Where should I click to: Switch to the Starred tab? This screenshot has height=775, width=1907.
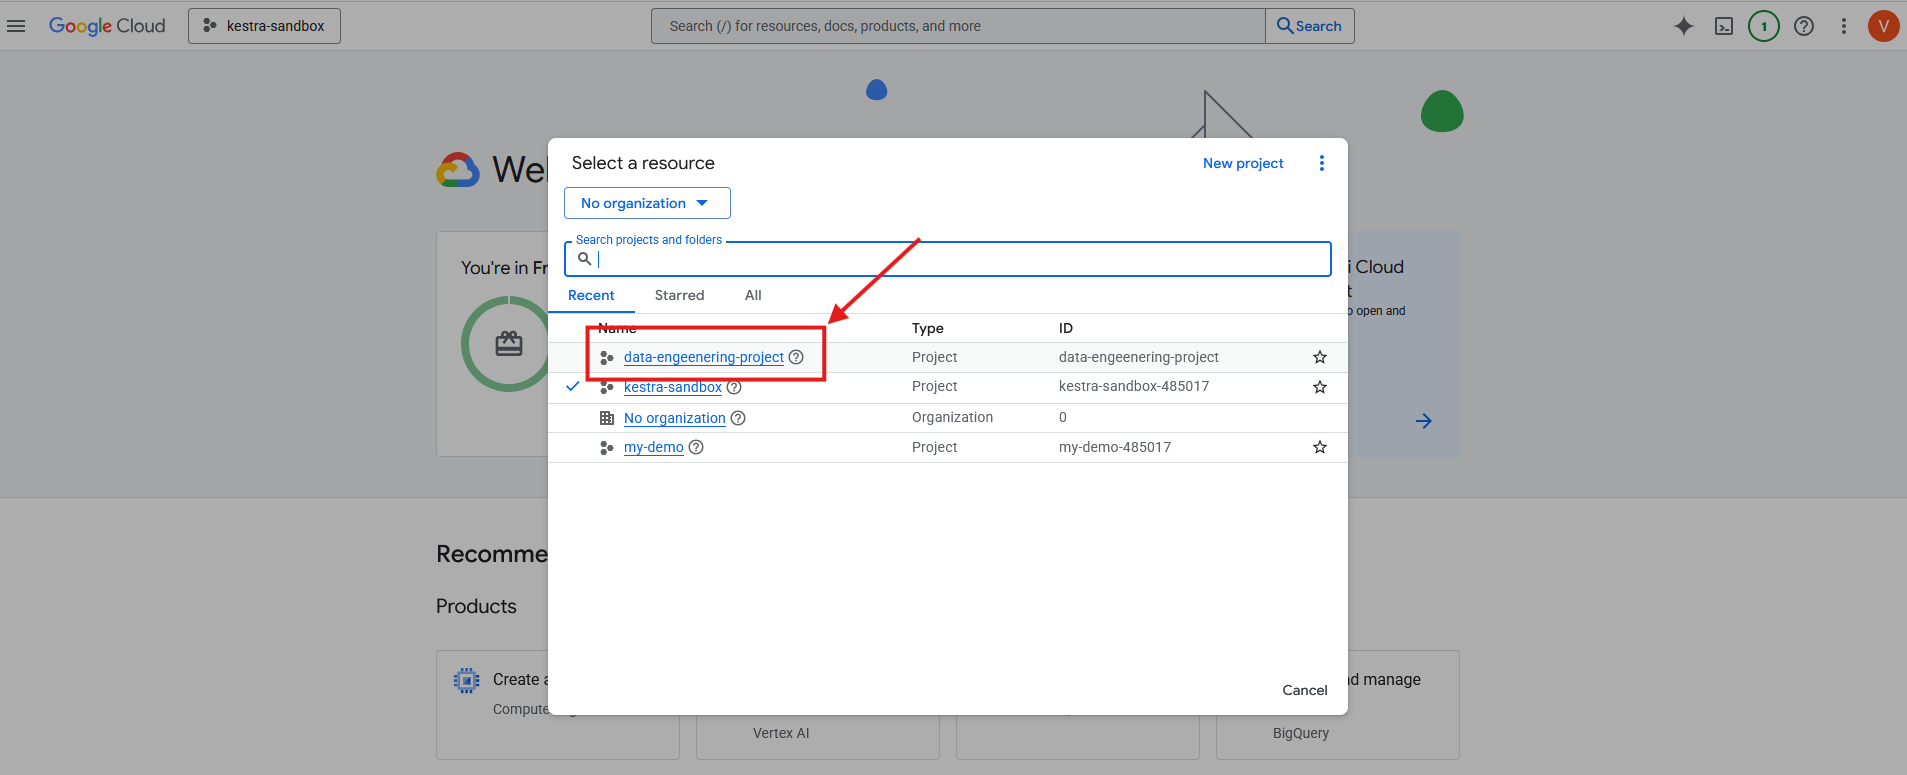pyautogui.click(x=679, y=295)
